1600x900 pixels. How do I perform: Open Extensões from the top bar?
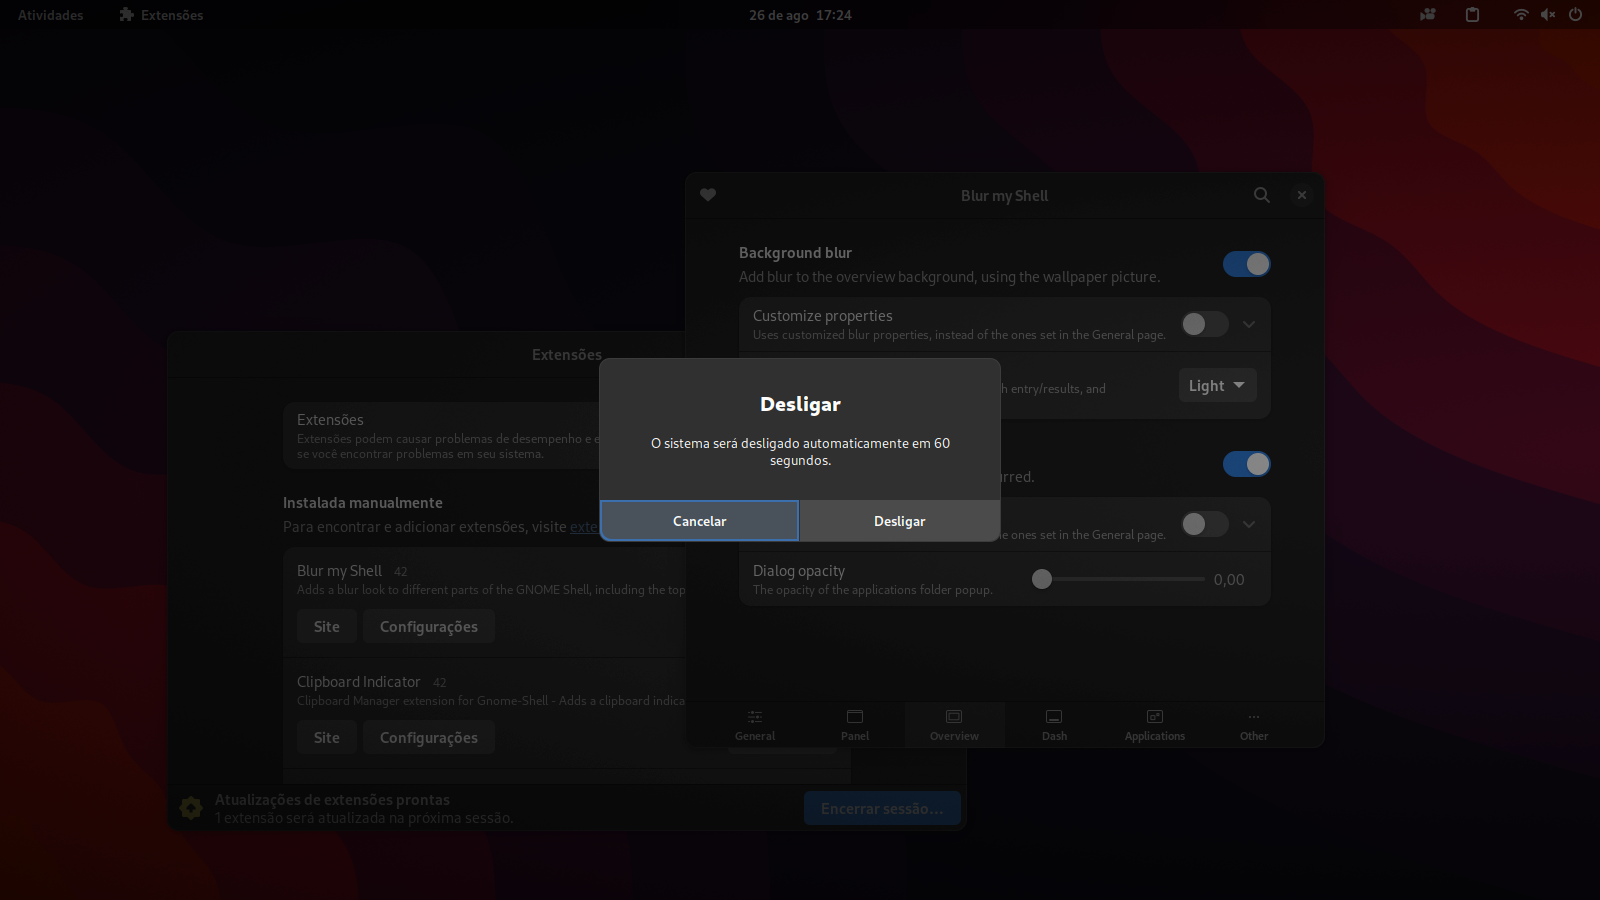tap(160, 15)
